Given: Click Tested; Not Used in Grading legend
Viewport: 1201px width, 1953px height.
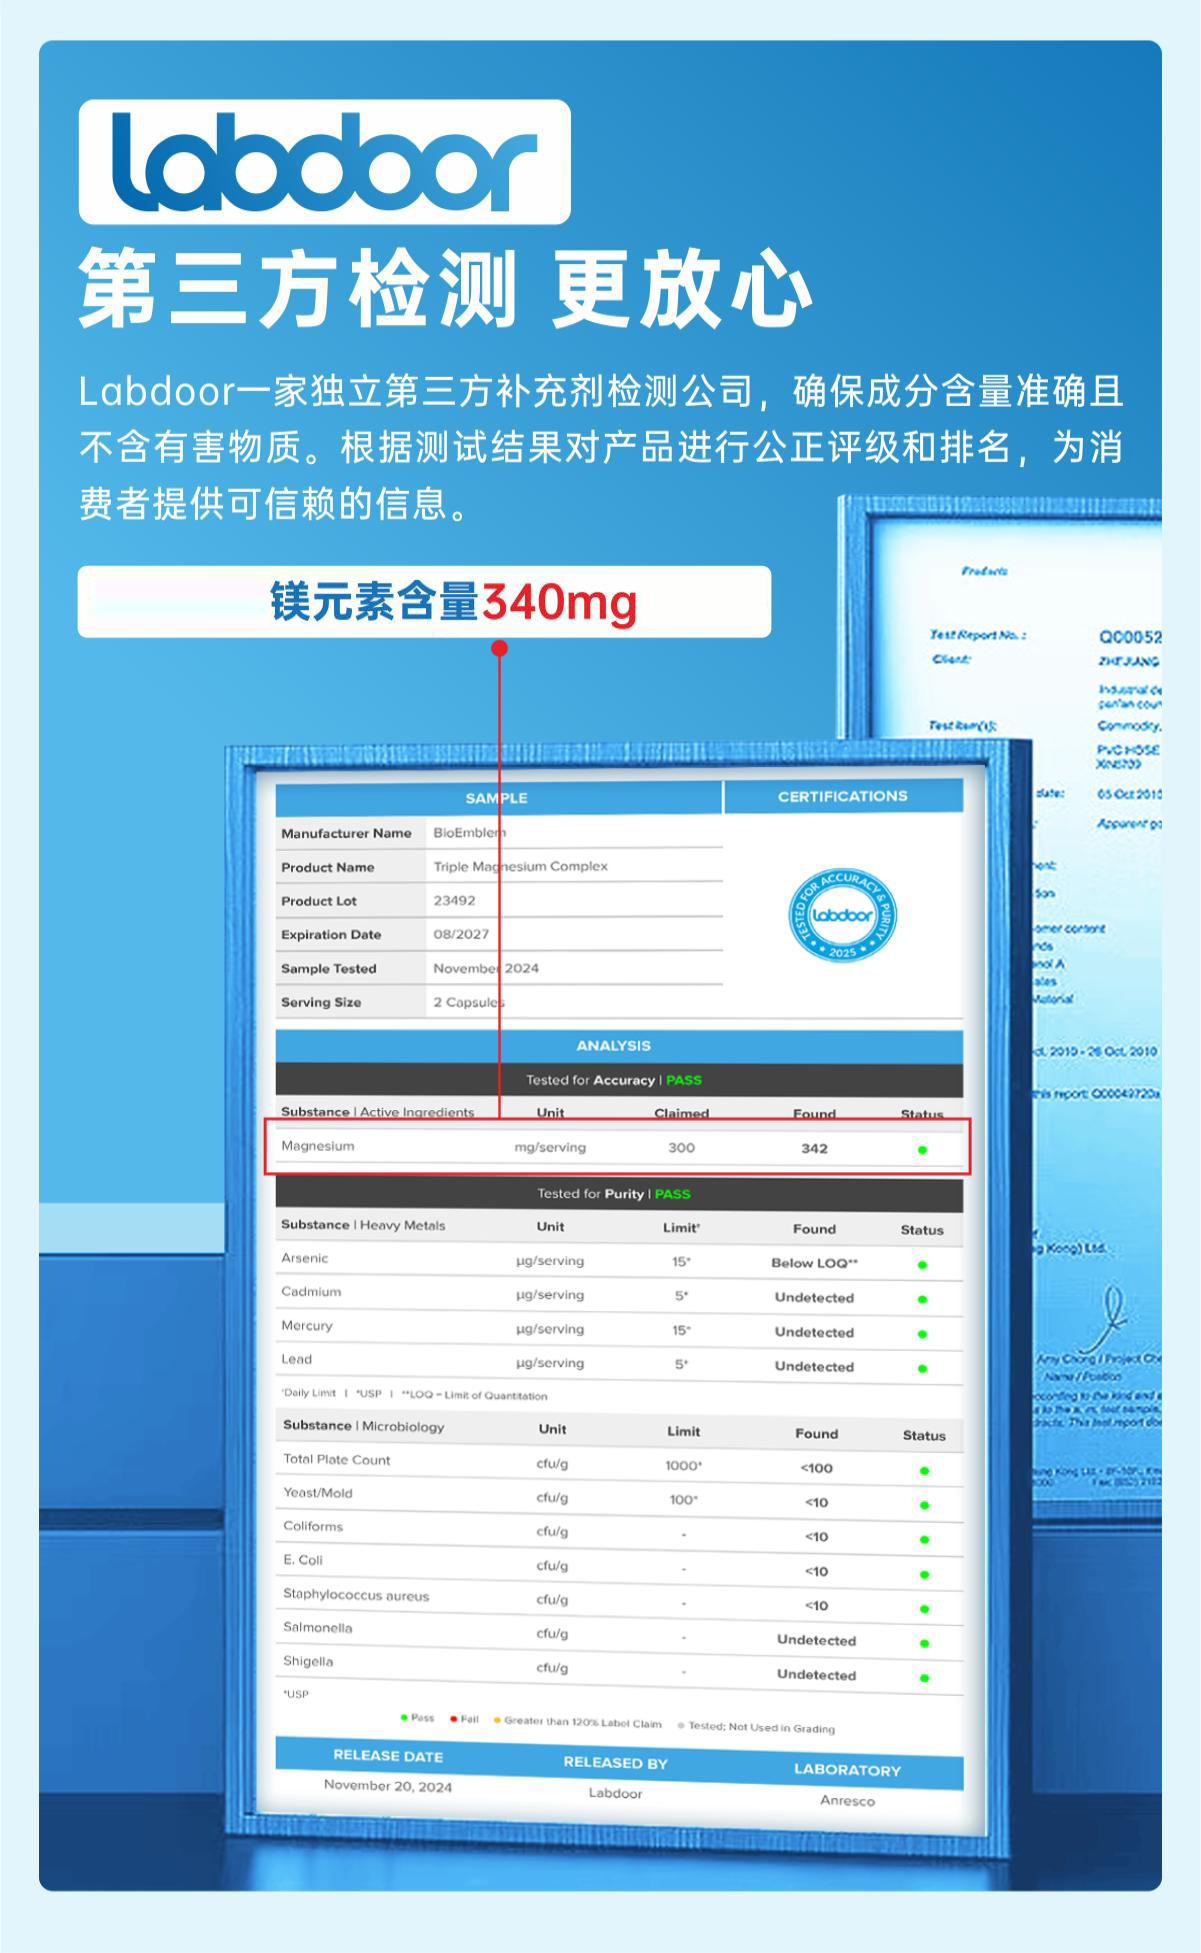Looking at the screenshot, I should (756, 1727).
